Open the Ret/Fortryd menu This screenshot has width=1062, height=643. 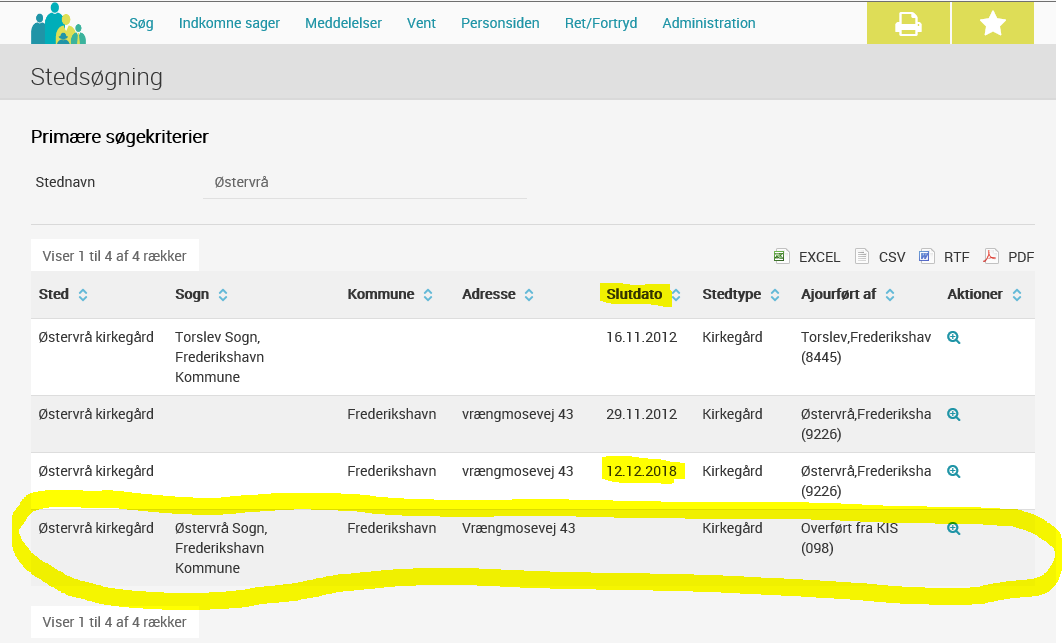pos(601,23)
